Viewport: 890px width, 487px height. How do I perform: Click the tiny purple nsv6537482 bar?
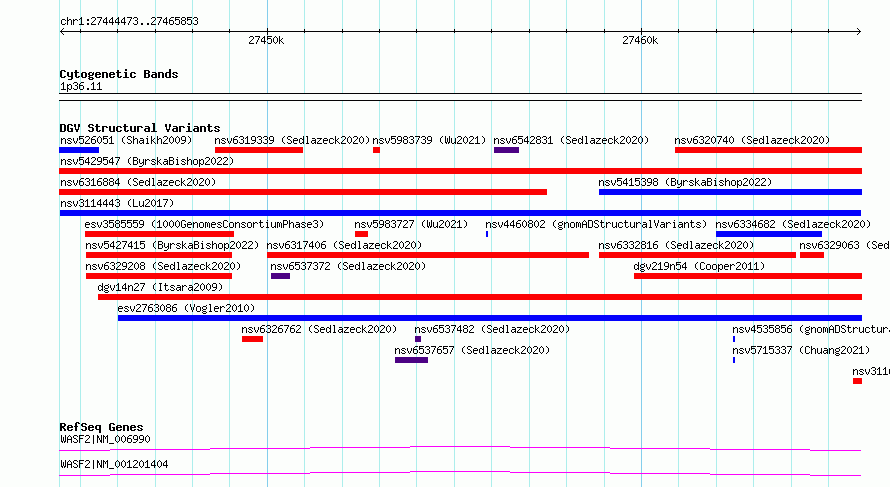(x=418, y=339)
